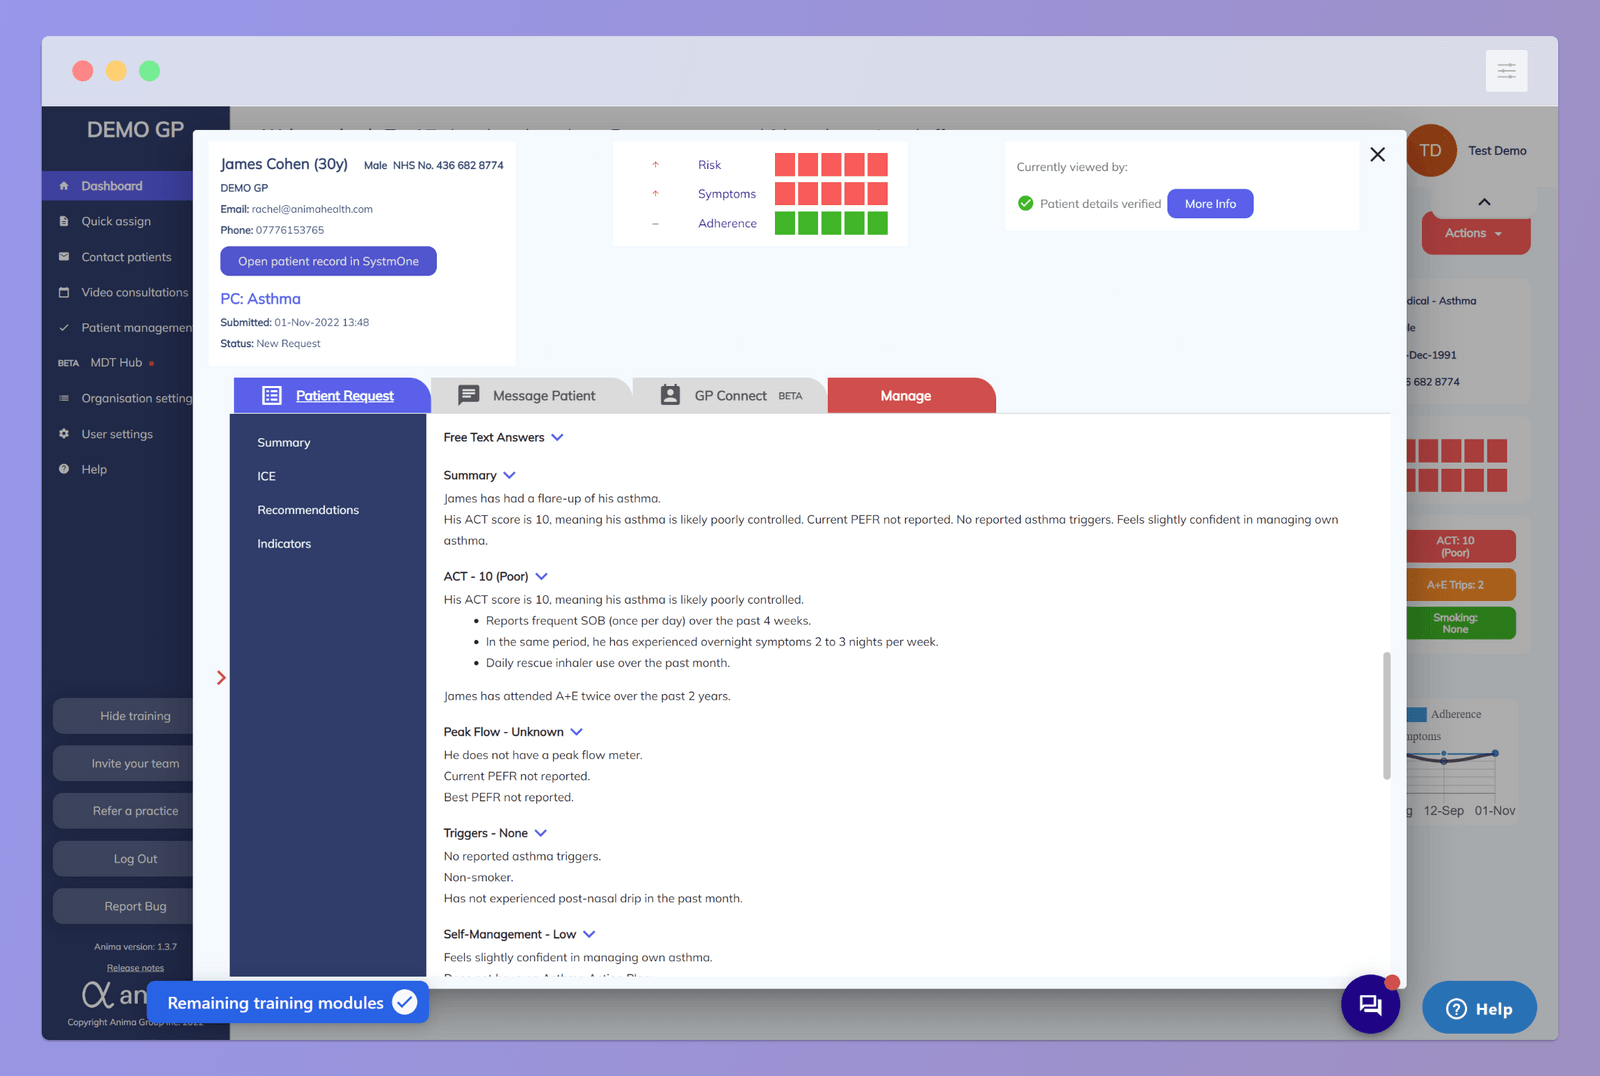Open Contact patients from the sidebar

124,257
